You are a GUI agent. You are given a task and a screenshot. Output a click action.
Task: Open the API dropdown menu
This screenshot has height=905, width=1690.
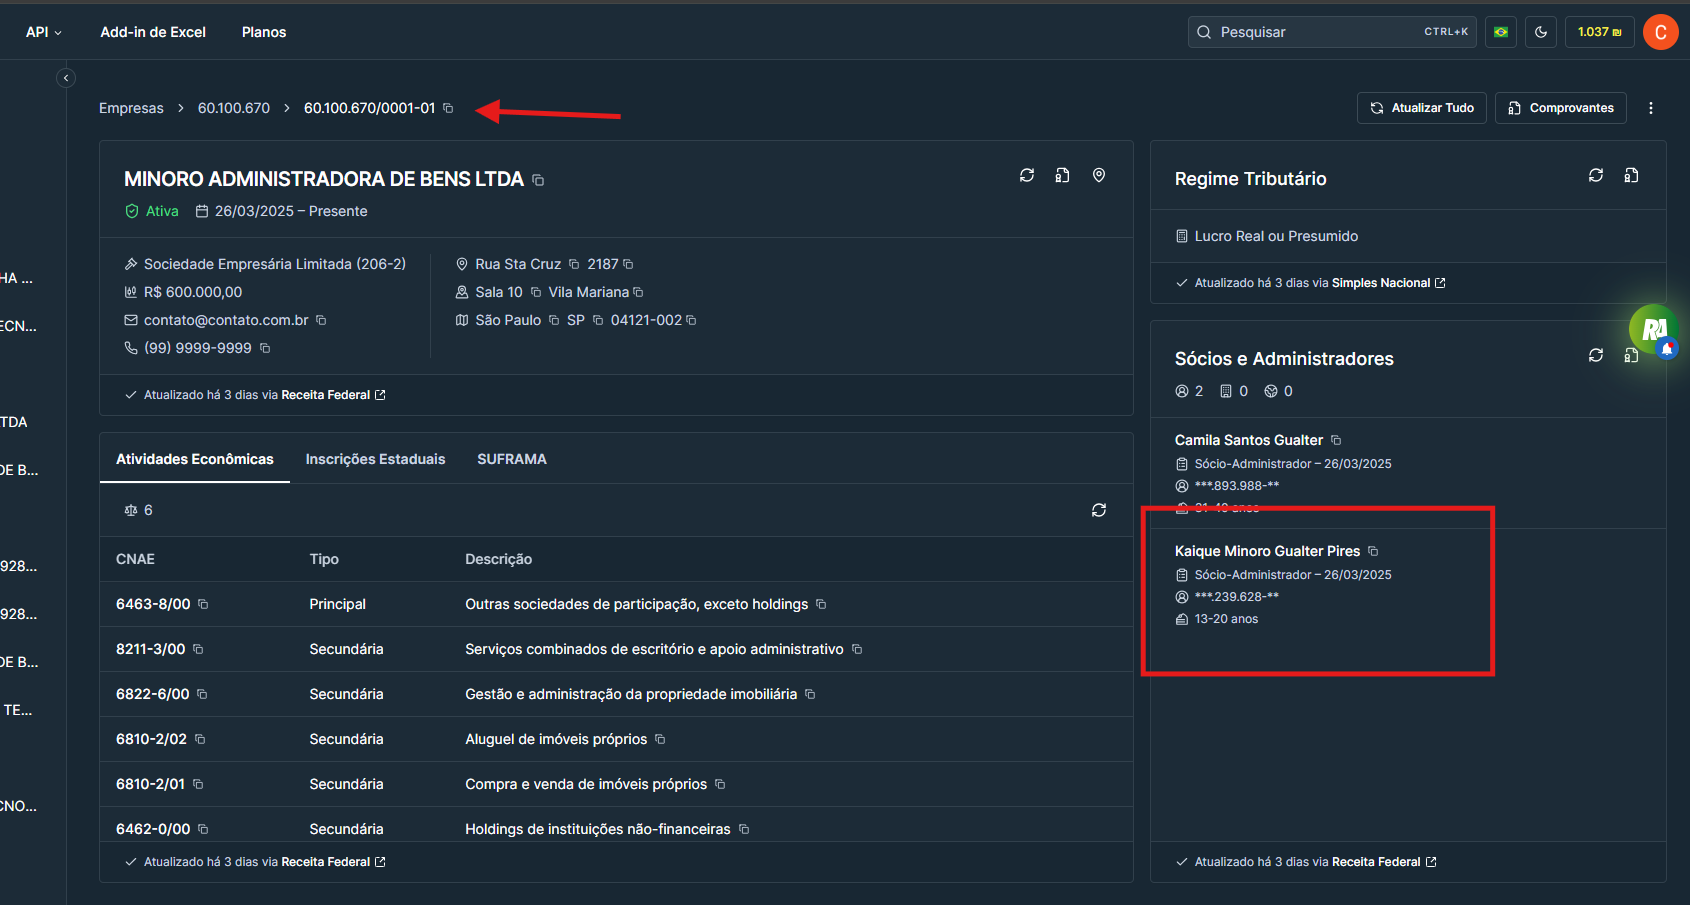[43, 32]
